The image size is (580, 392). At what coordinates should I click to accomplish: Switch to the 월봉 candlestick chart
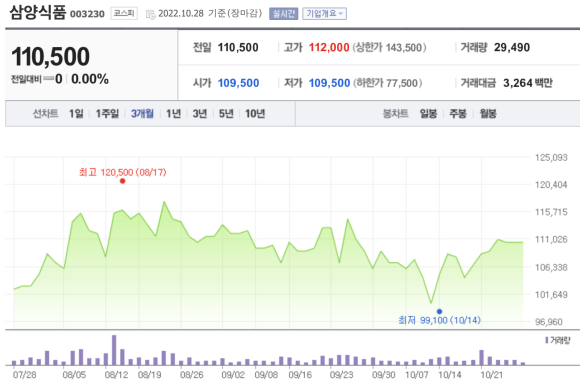(x=488, y=114)
